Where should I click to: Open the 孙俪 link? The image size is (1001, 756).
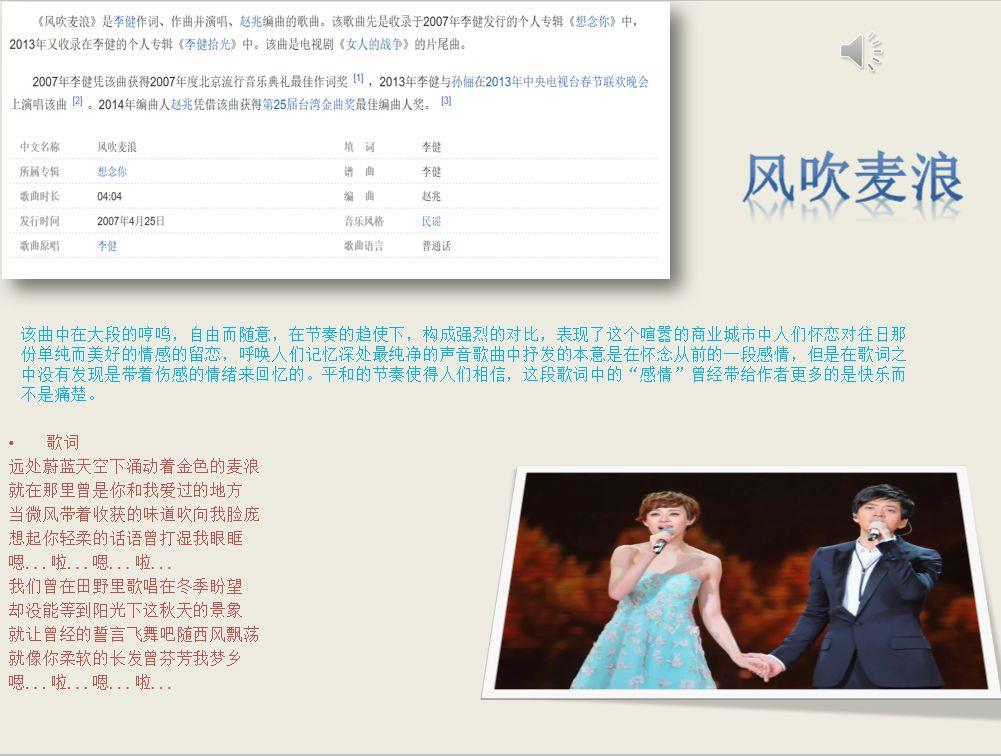(462, 82)
